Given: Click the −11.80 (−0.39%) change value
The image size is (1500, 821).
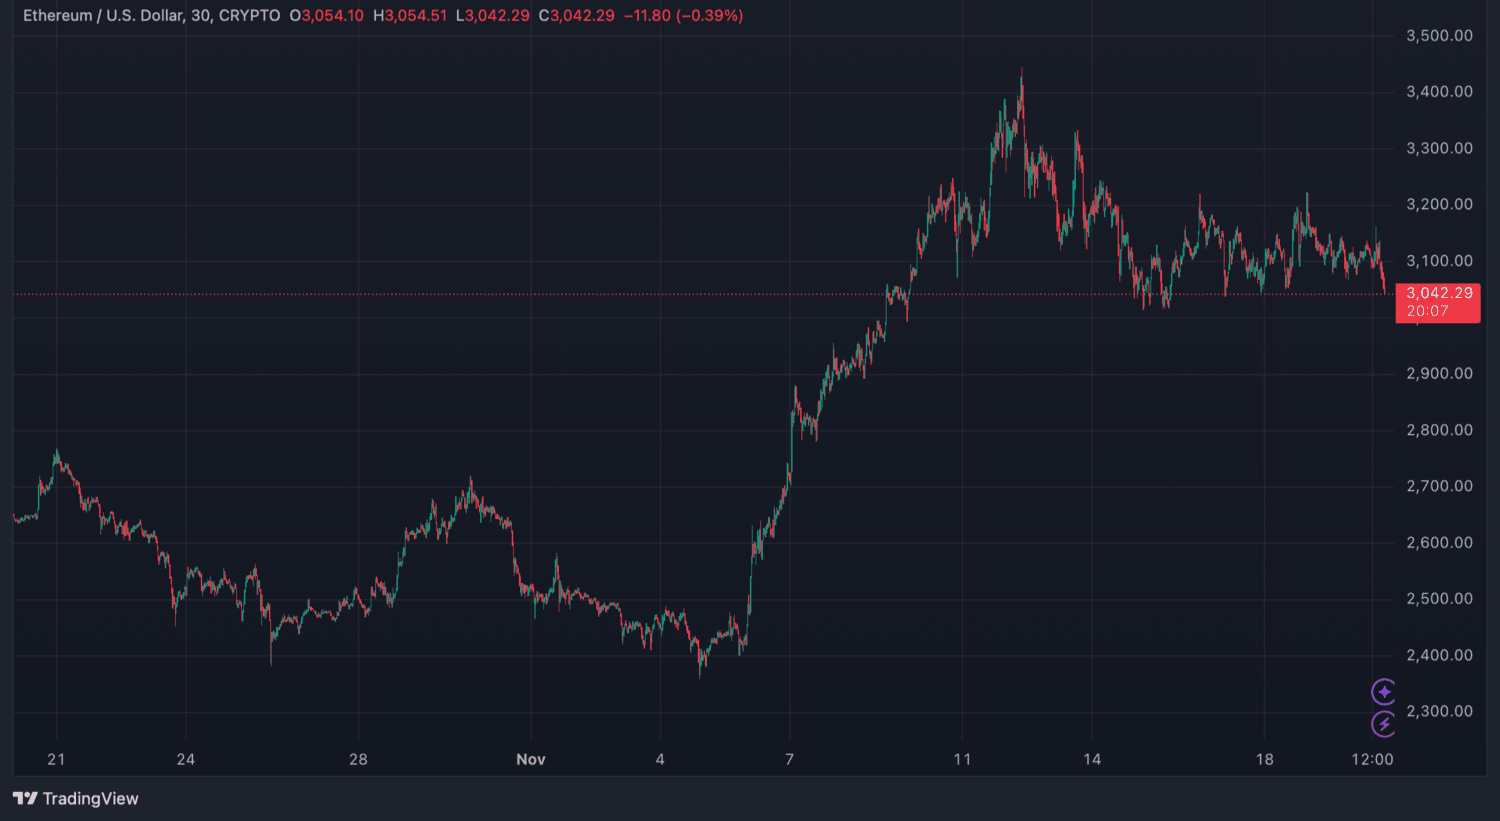Looking at the screenshot, I should tap(683, 16).
